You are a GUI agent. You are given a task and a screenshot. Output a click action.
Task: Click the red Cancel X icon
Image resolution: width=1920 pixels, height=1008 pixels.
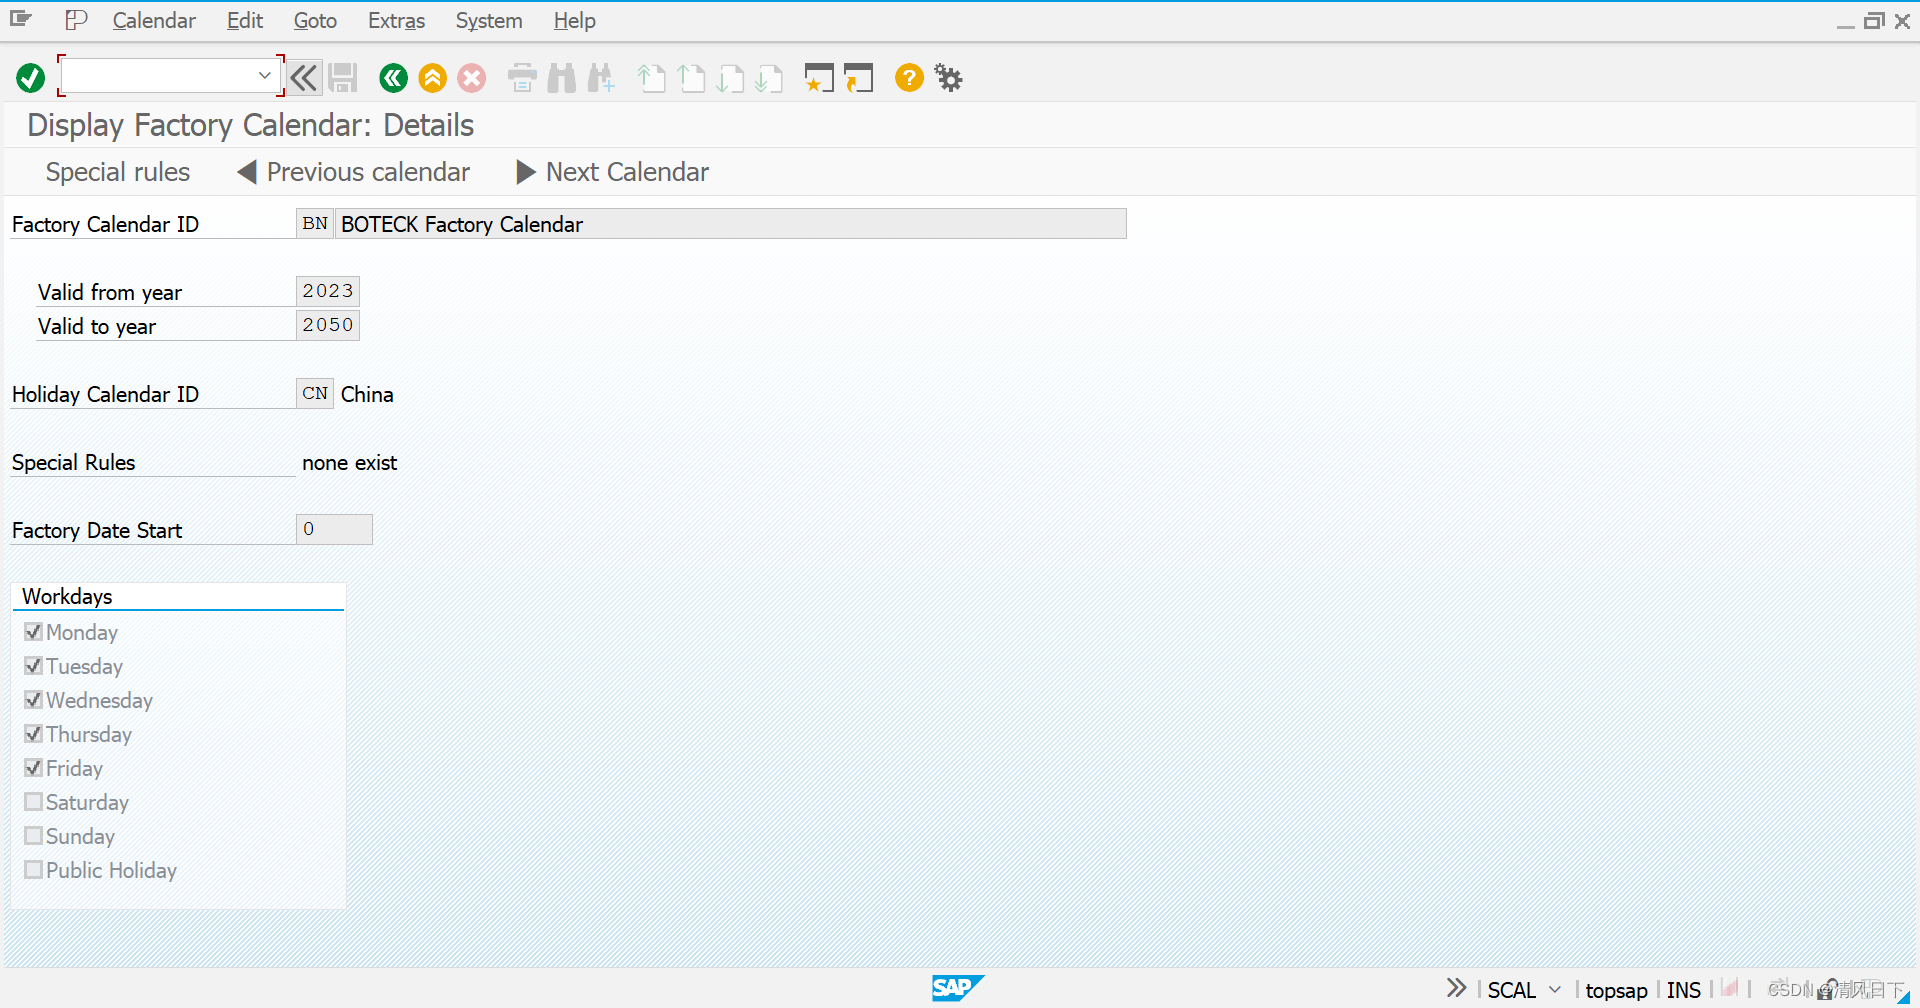[471, 77]
